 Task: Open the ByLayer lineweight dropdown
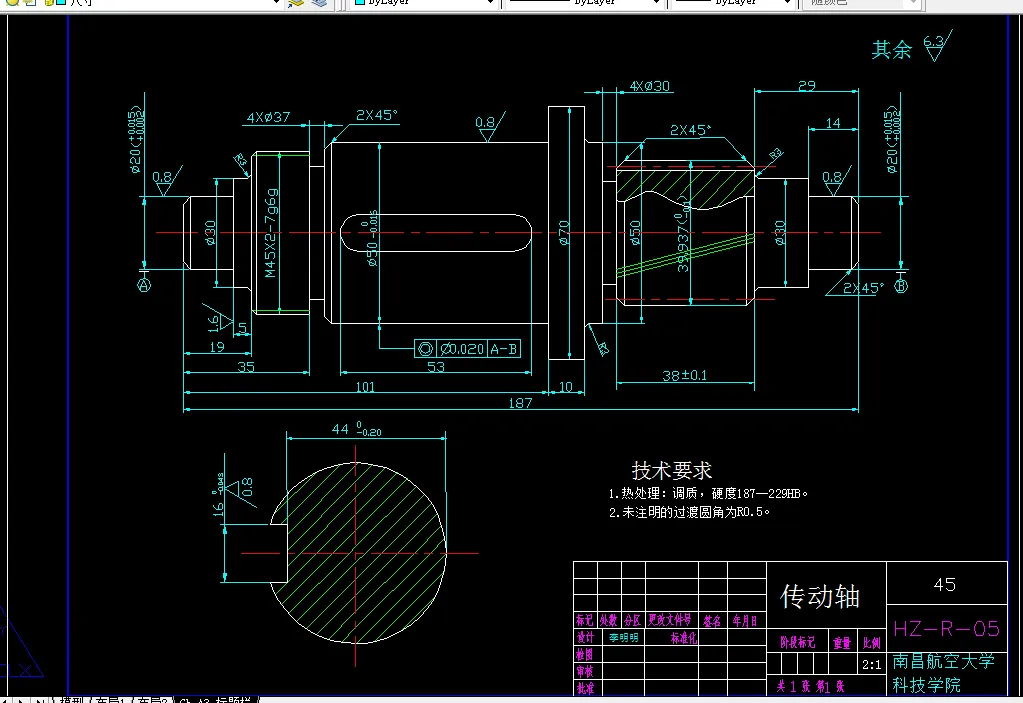733,3
